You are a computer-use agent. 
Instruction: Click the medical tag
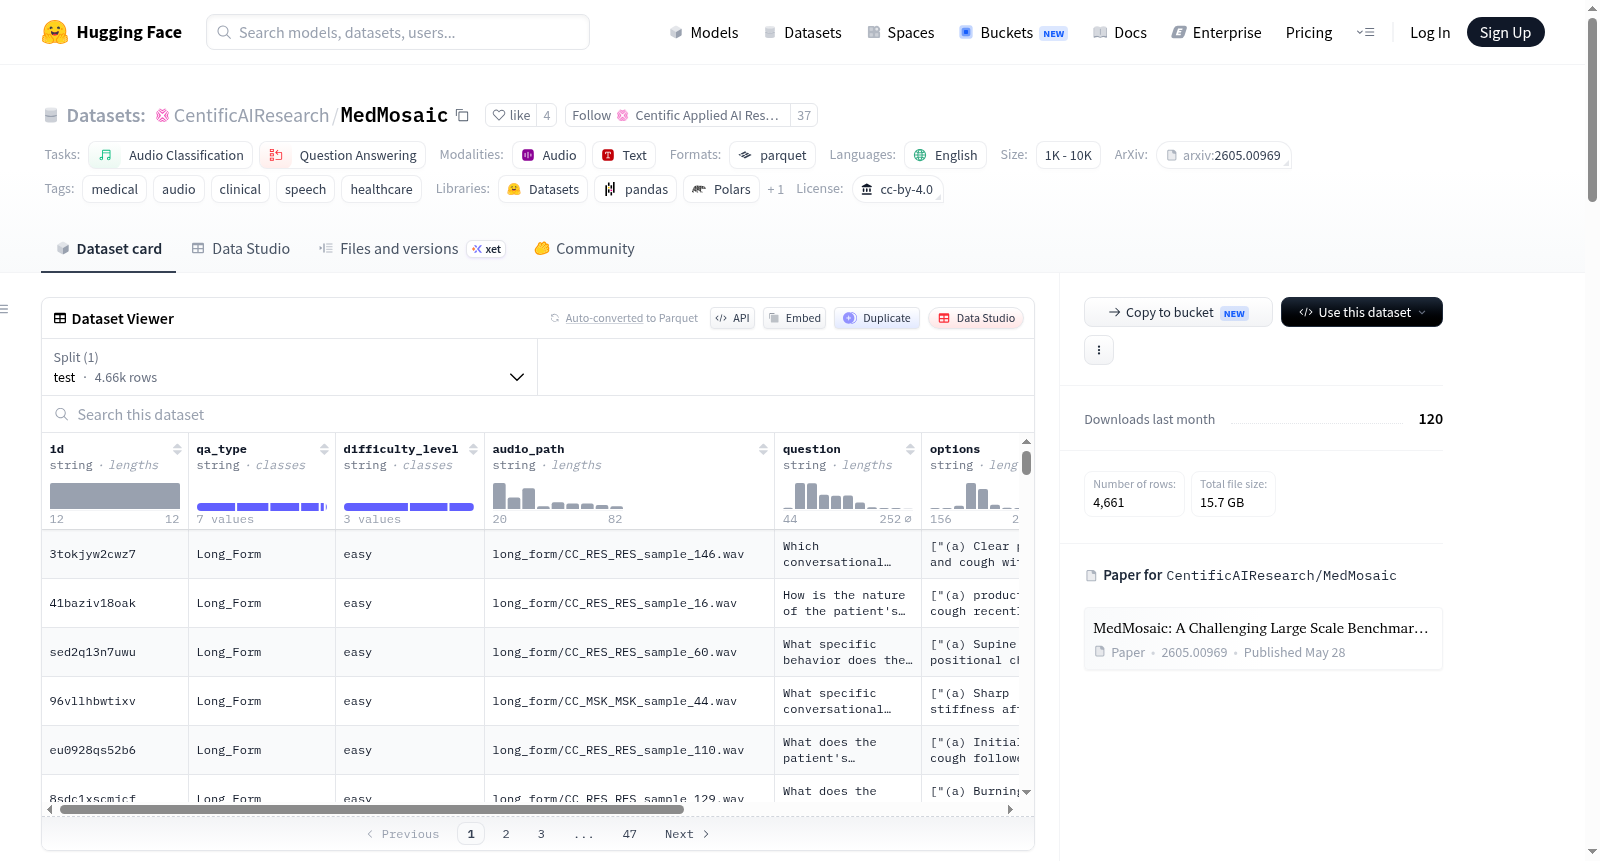(x=115, y=189)
